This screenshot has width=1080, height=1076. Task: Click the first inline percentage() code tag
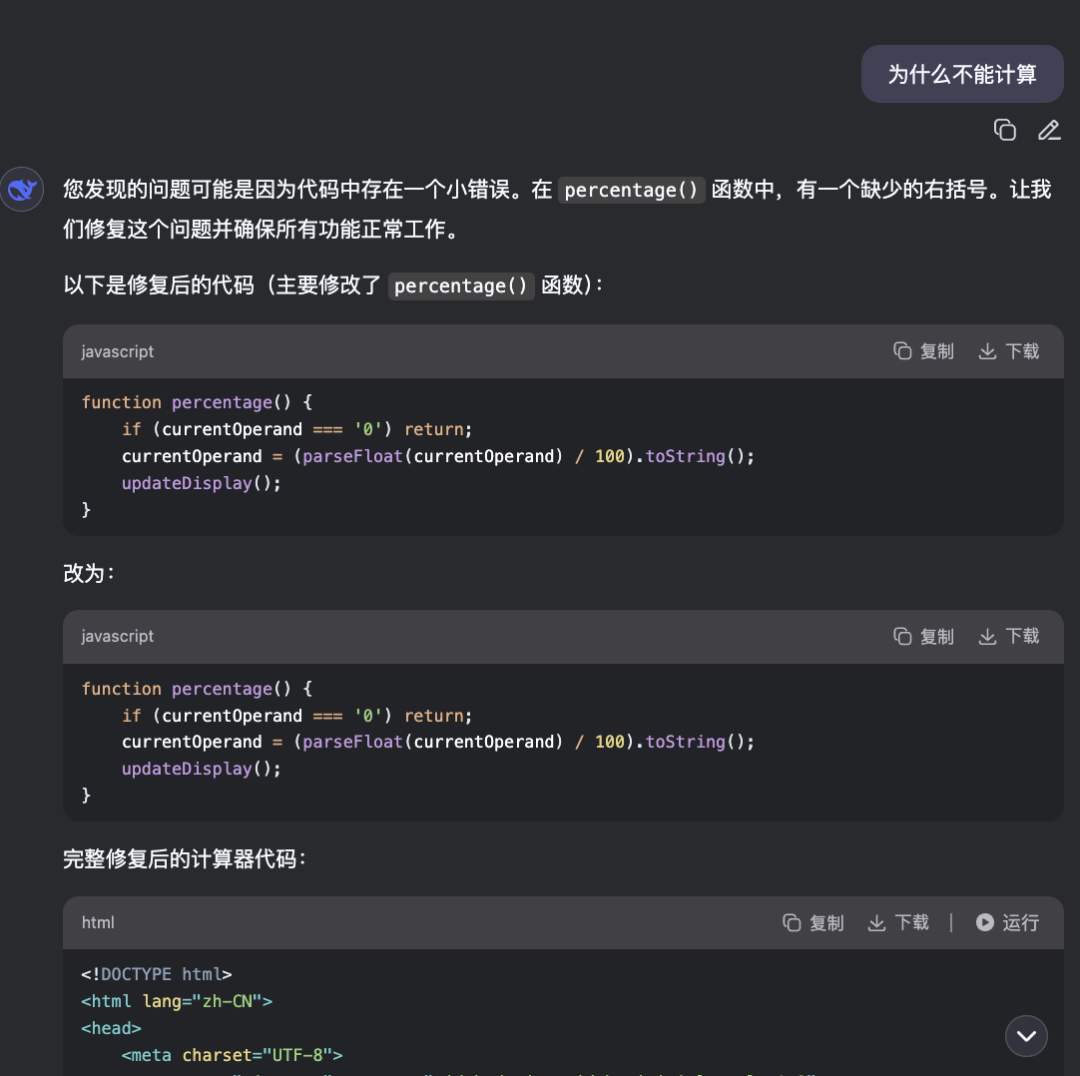coord(631,190)
